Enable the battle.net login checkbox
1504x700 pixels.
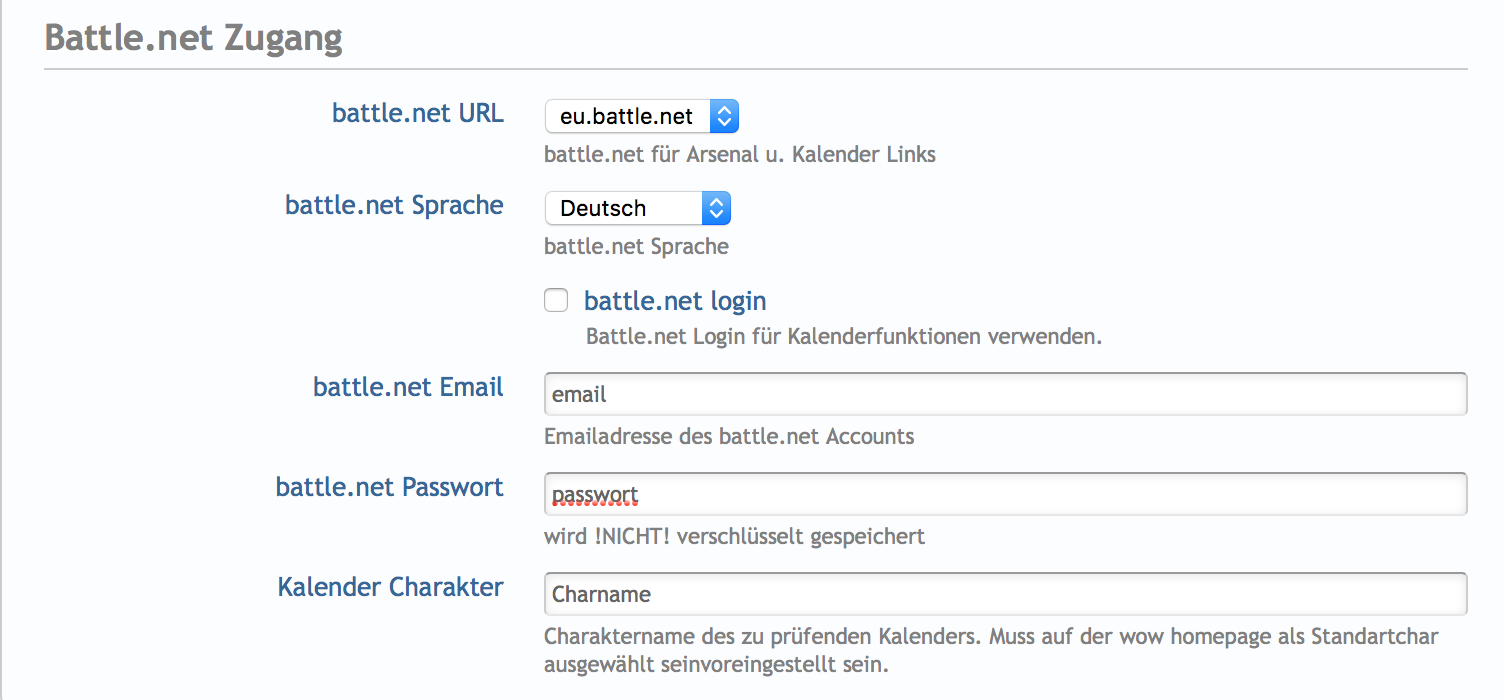(556, 300)
